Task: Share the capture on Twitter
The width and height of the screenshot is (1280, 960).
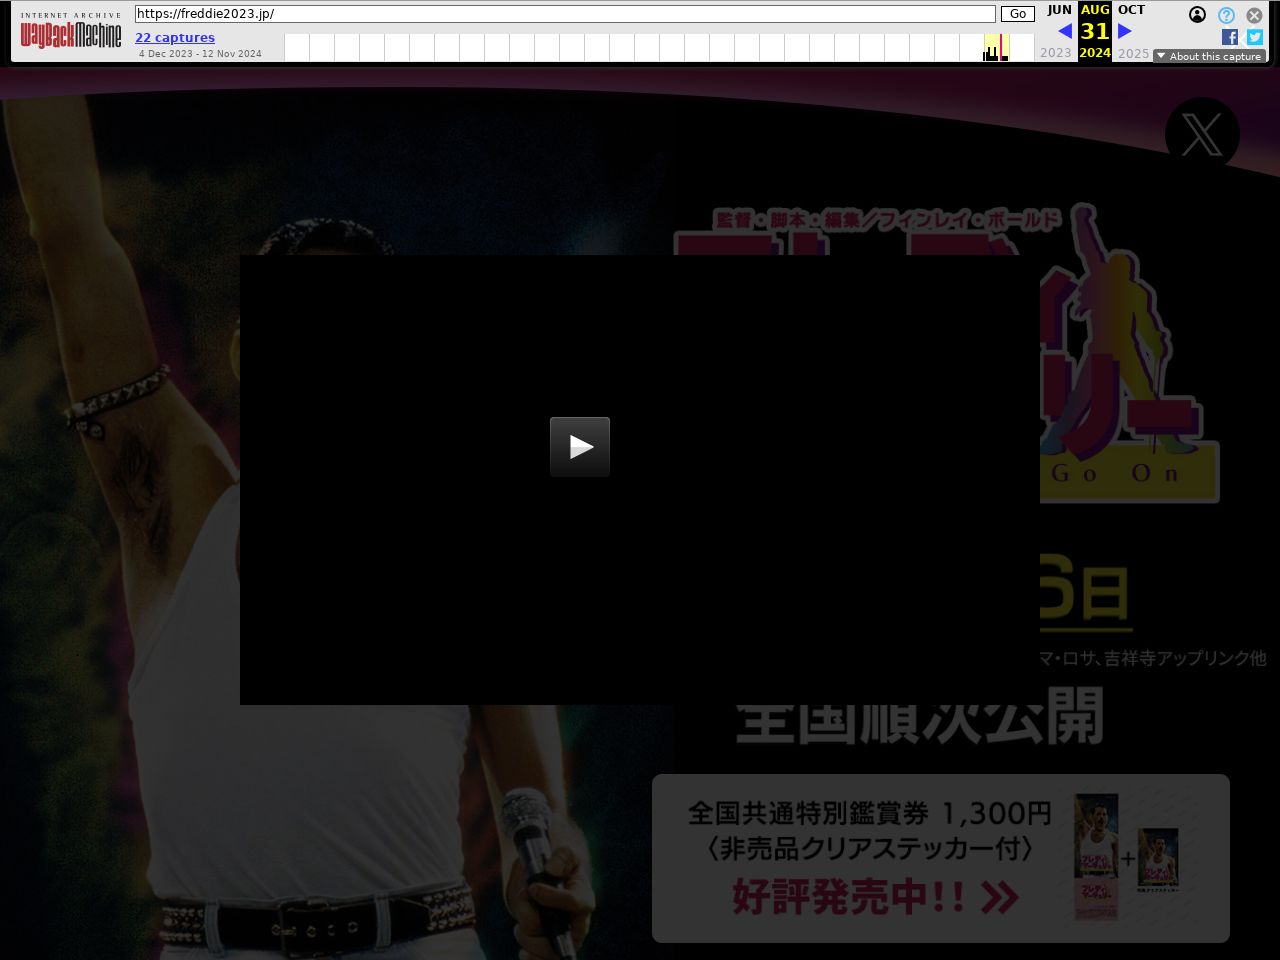Action: (x=1255, y=37)
